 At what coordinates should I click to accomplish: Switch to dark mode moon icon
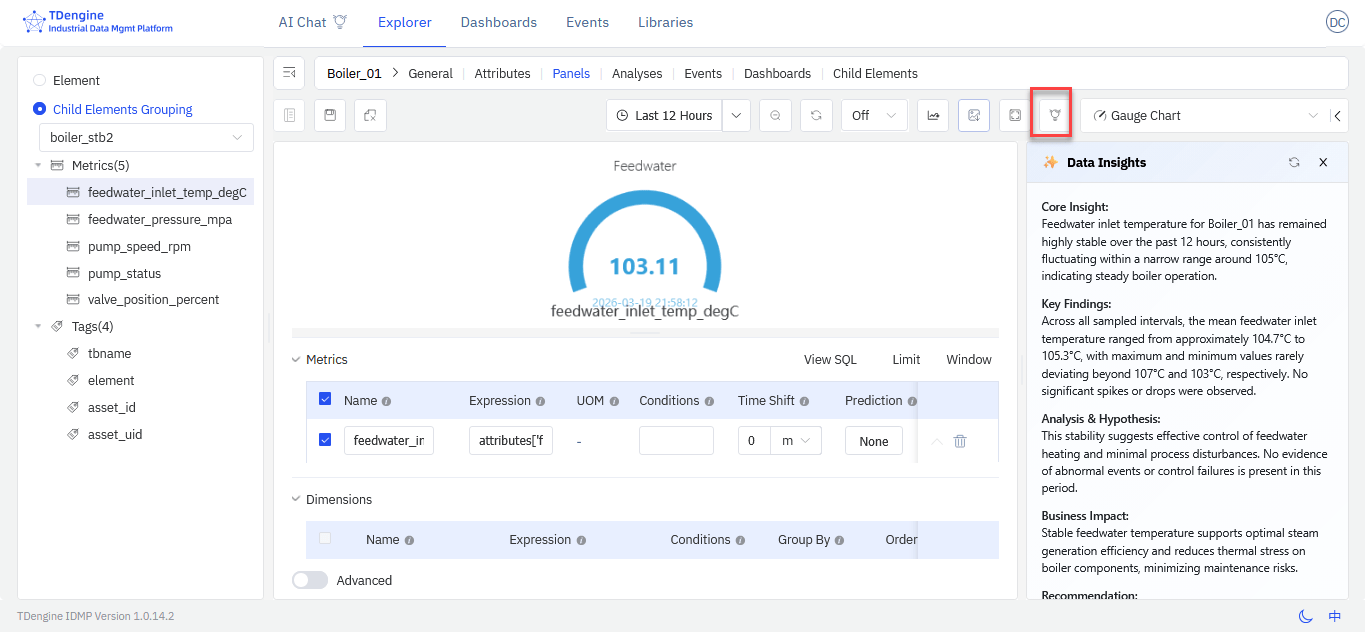coord(1305,616)
